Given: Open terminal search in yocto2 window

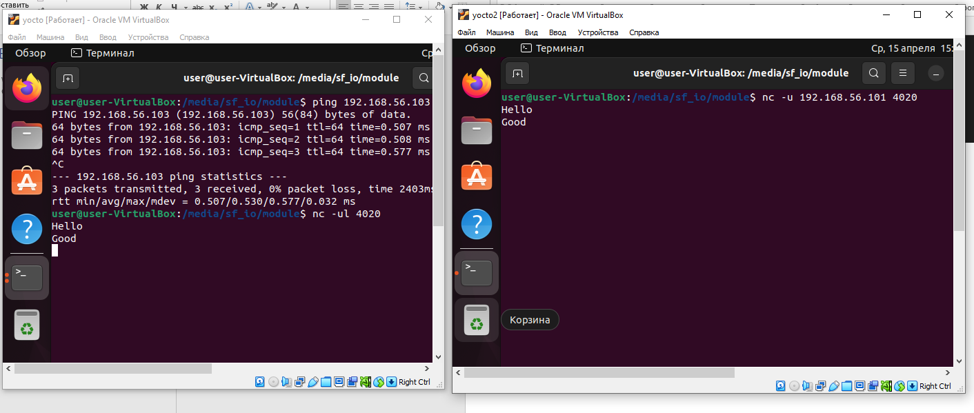Looking at the screenshot, I should [x=873, y=73].
